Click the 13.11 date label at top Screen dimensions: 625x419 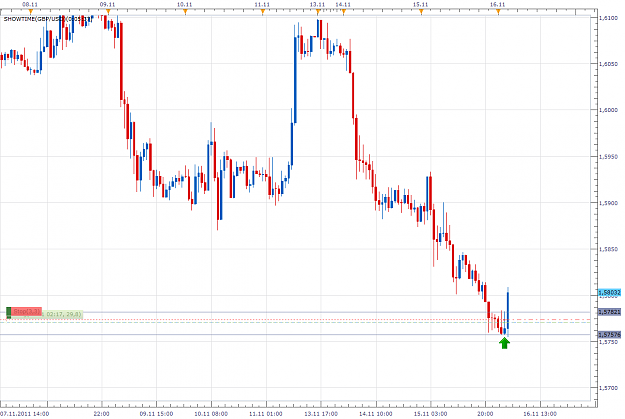point(317,4)
